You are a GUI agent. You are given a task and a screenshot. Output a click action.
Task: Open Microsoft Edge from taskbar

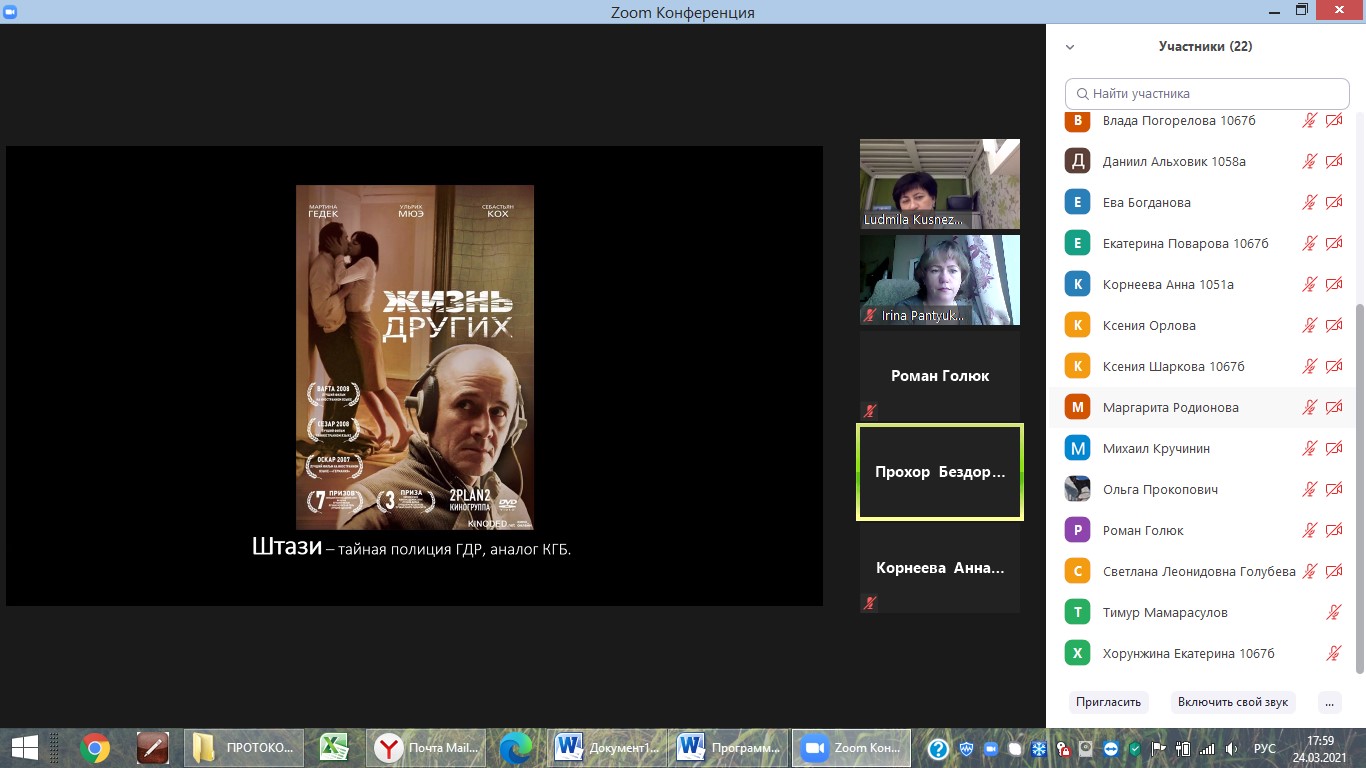[516, 747]
